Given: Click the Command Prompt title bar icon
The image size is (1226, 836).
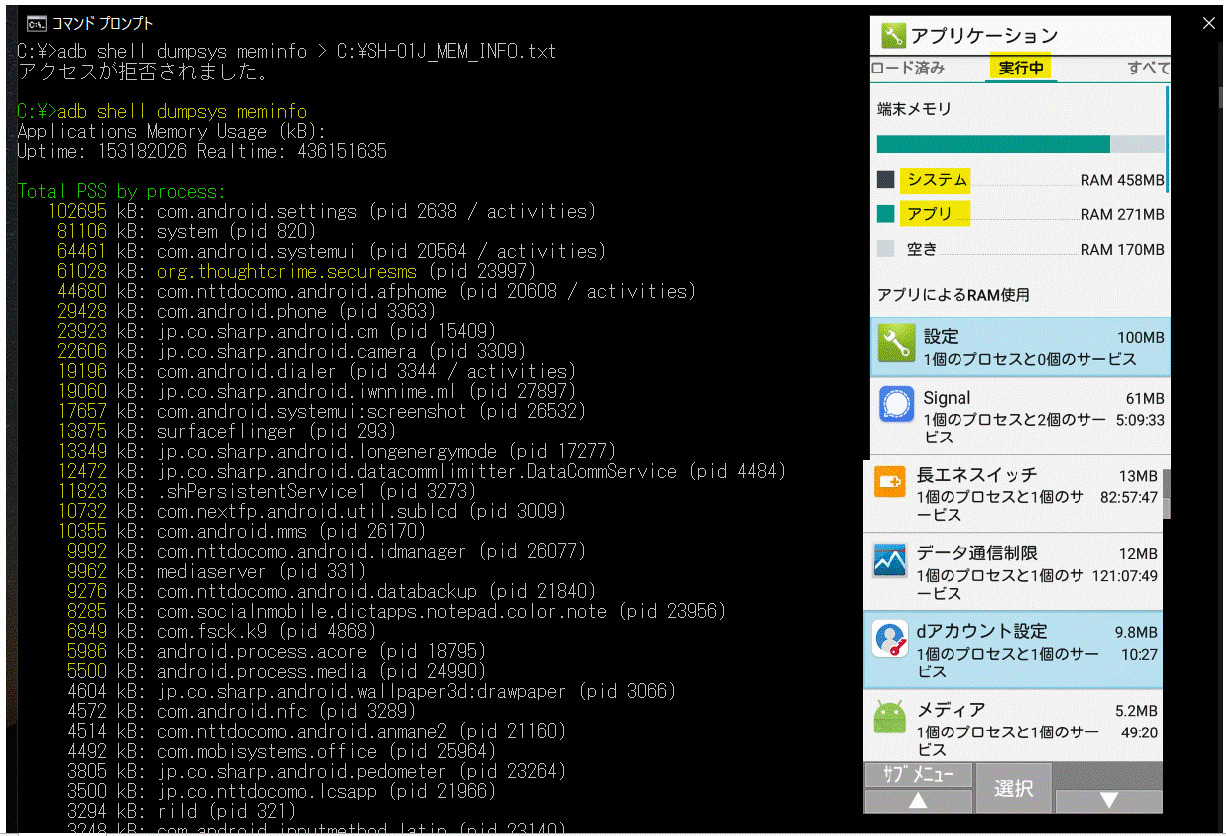Looking at the screenshot, I should click(36, 24).
